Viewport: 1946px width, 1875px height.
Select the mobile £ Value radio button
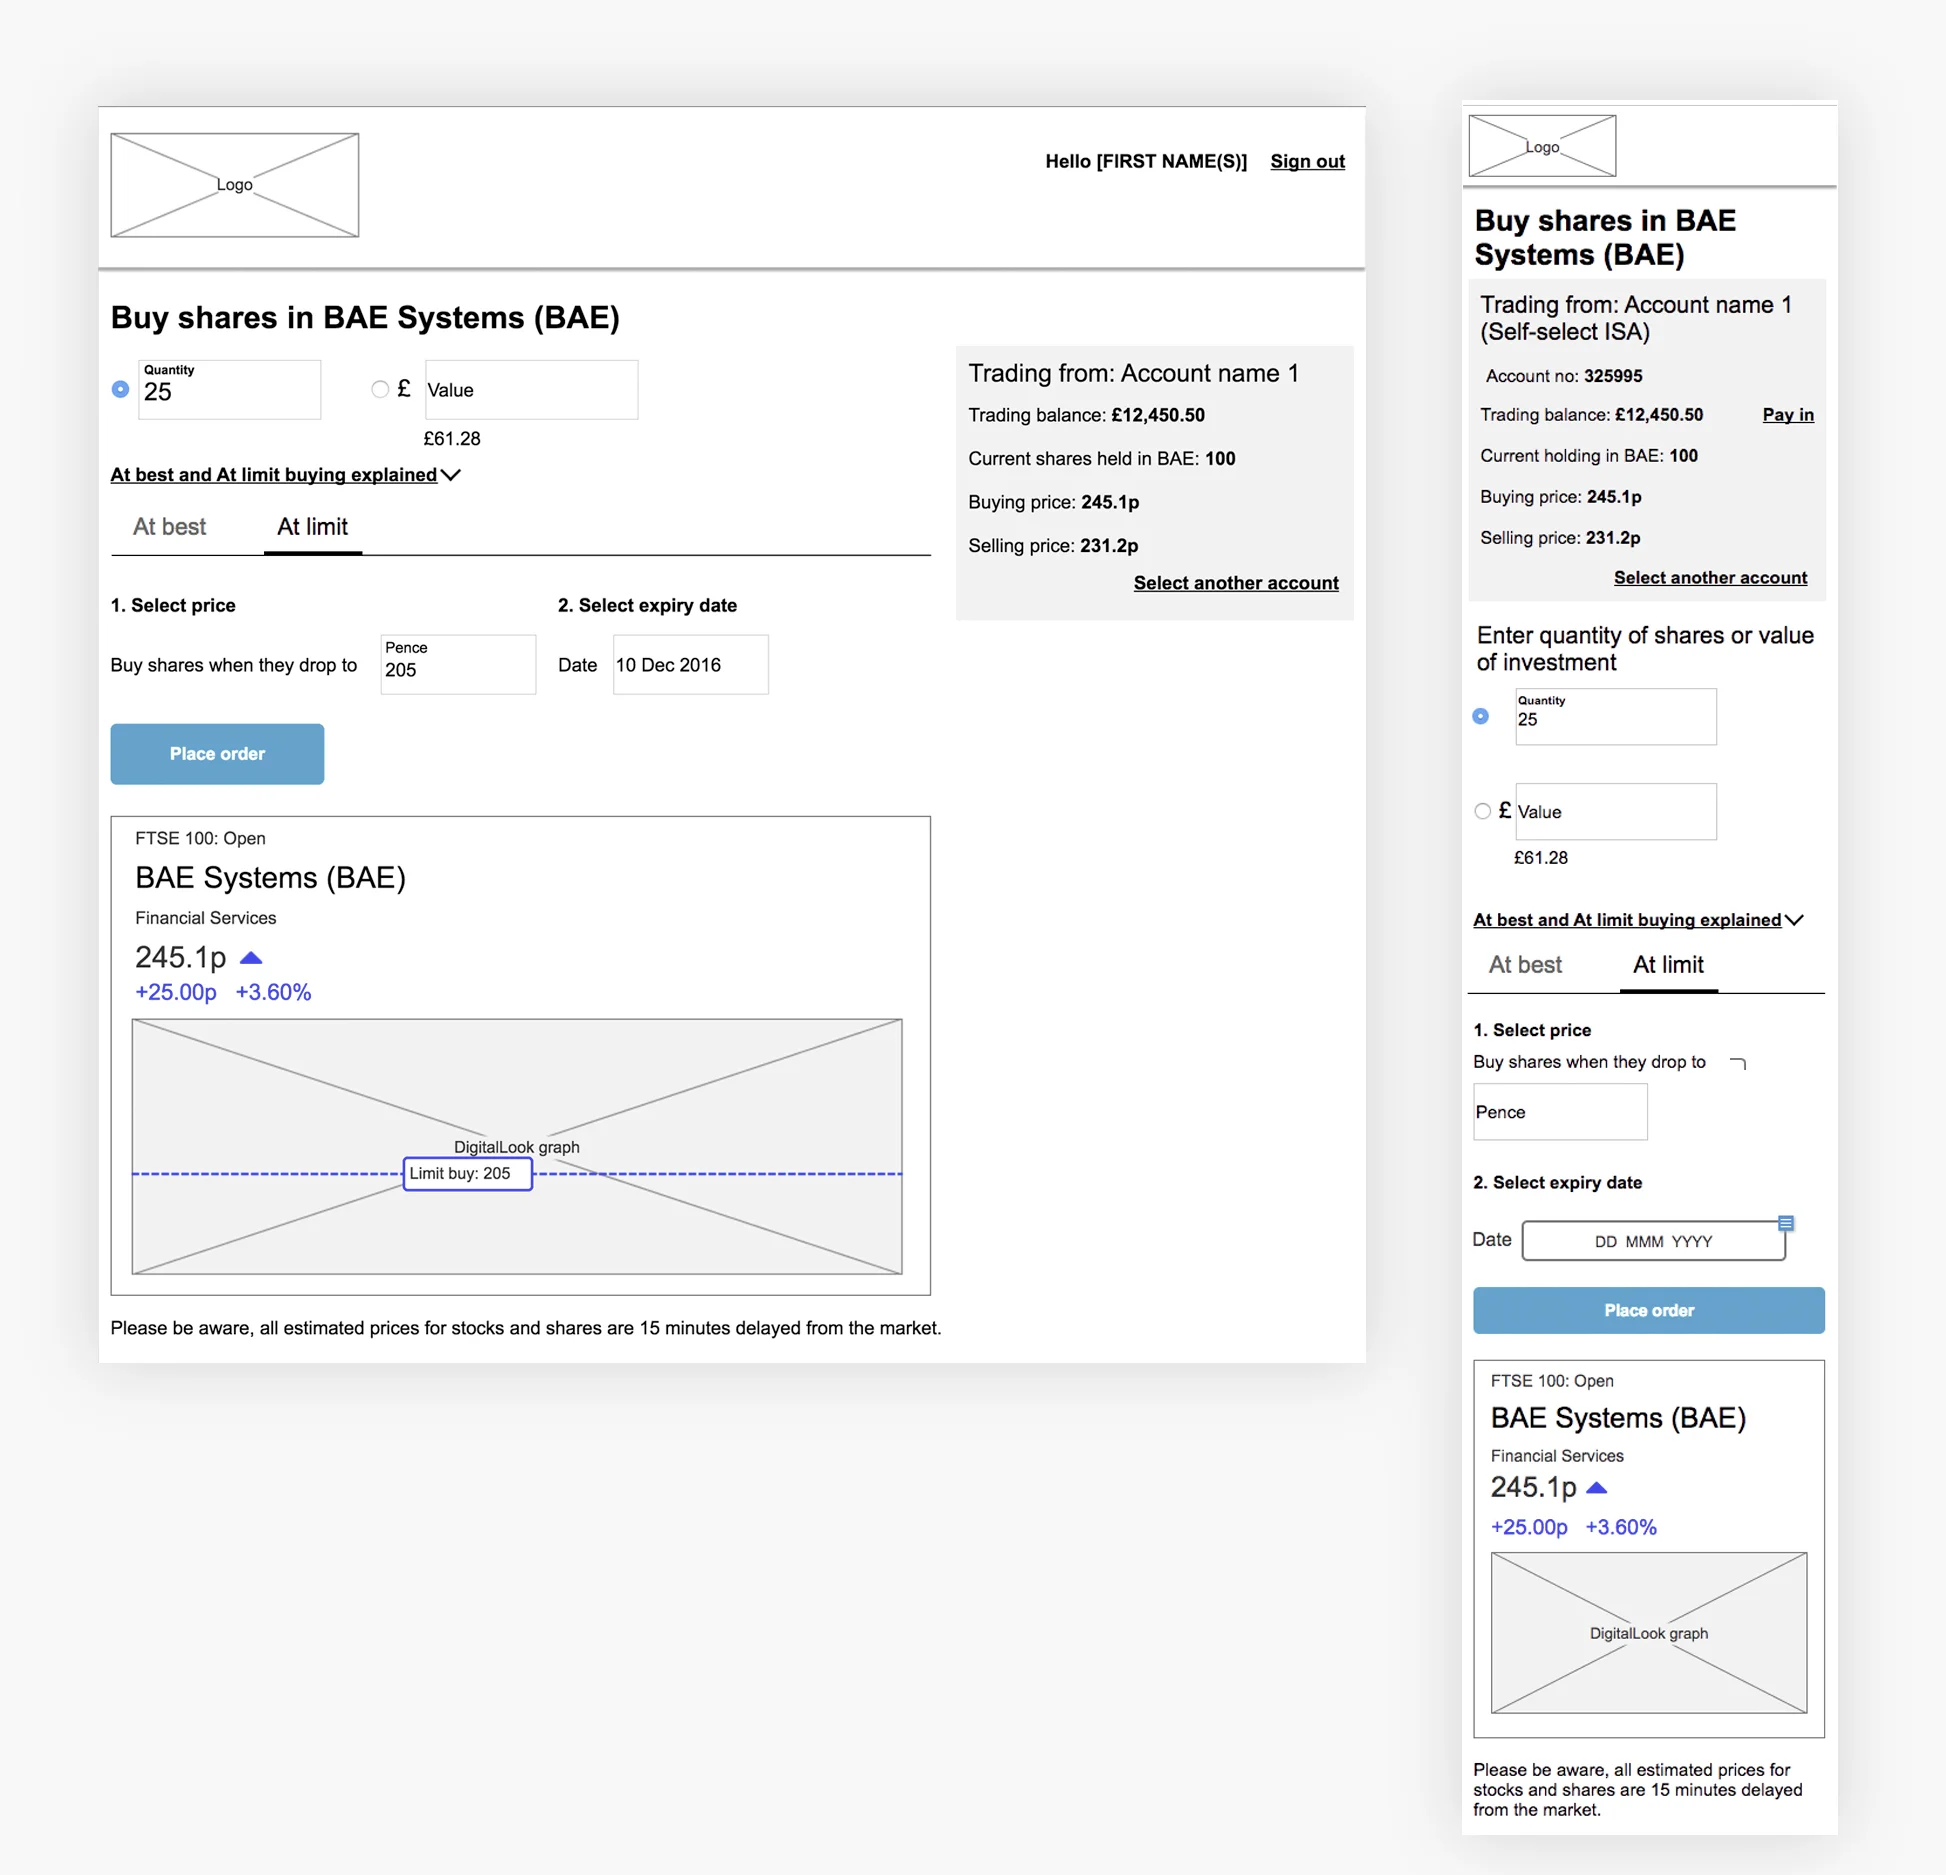(1482, 811)
